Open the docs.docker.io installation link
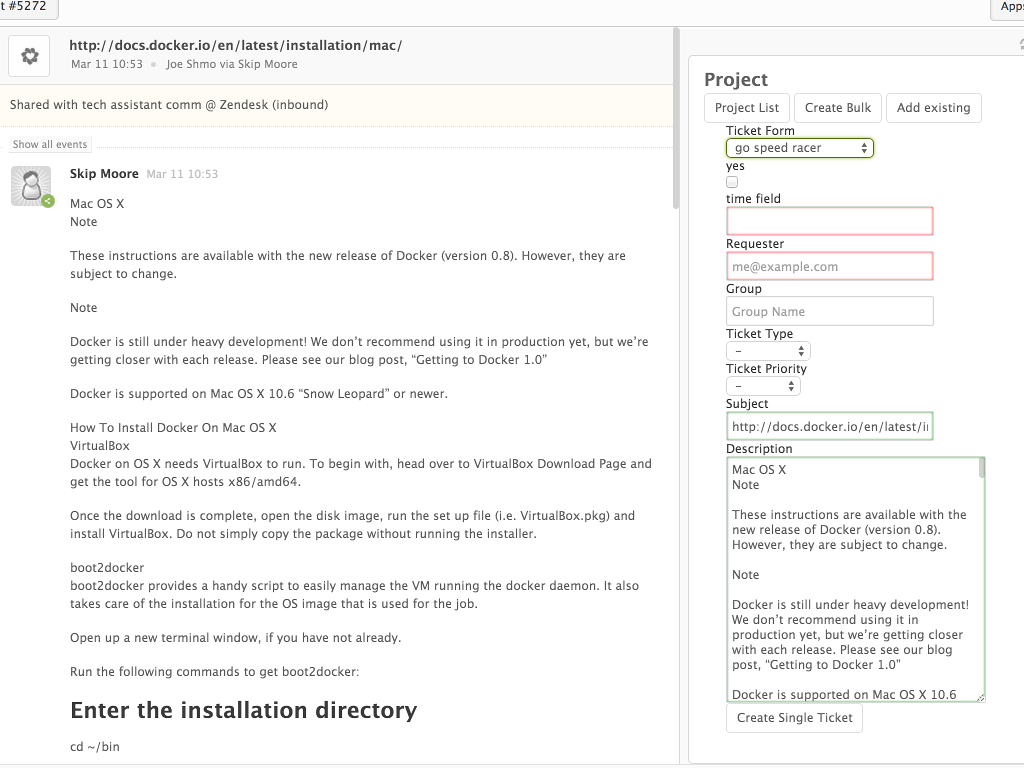The height and width of the screenshot is (768, 1024). point(236,45)
